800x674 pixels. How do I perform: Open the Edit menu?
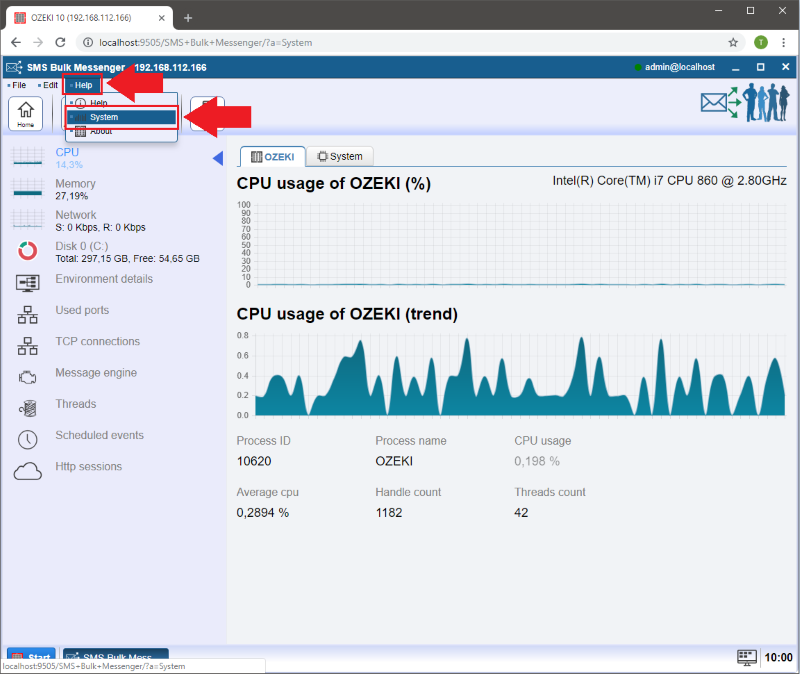click(x=50, y=85)
